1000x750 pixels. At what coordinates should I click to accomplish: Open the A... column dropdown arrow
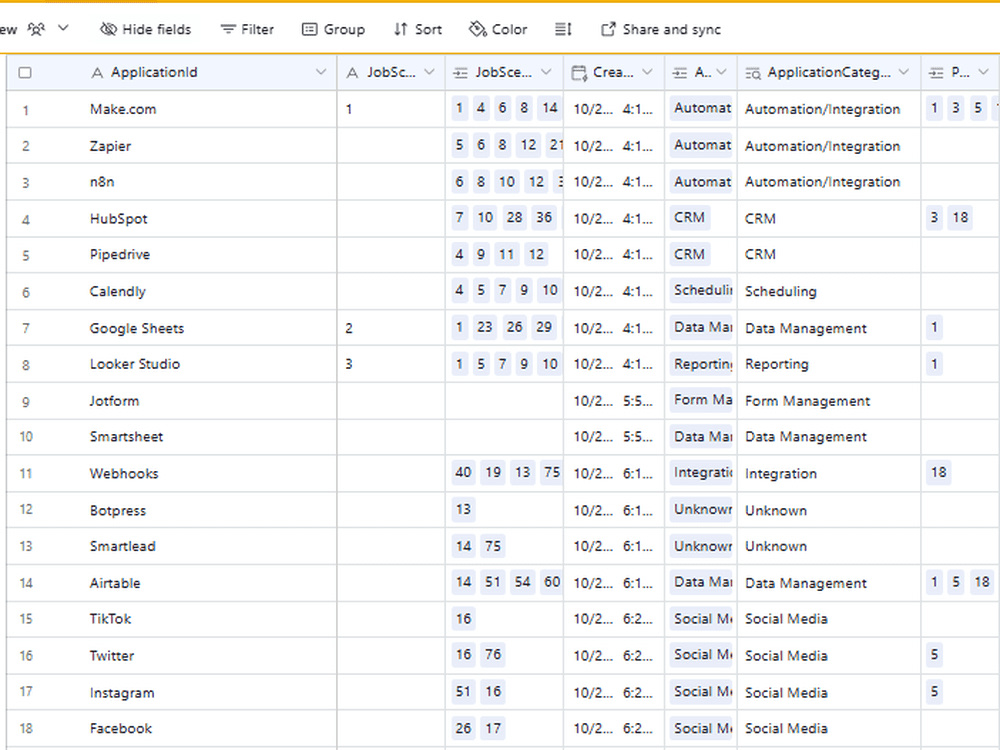point(721,72)
